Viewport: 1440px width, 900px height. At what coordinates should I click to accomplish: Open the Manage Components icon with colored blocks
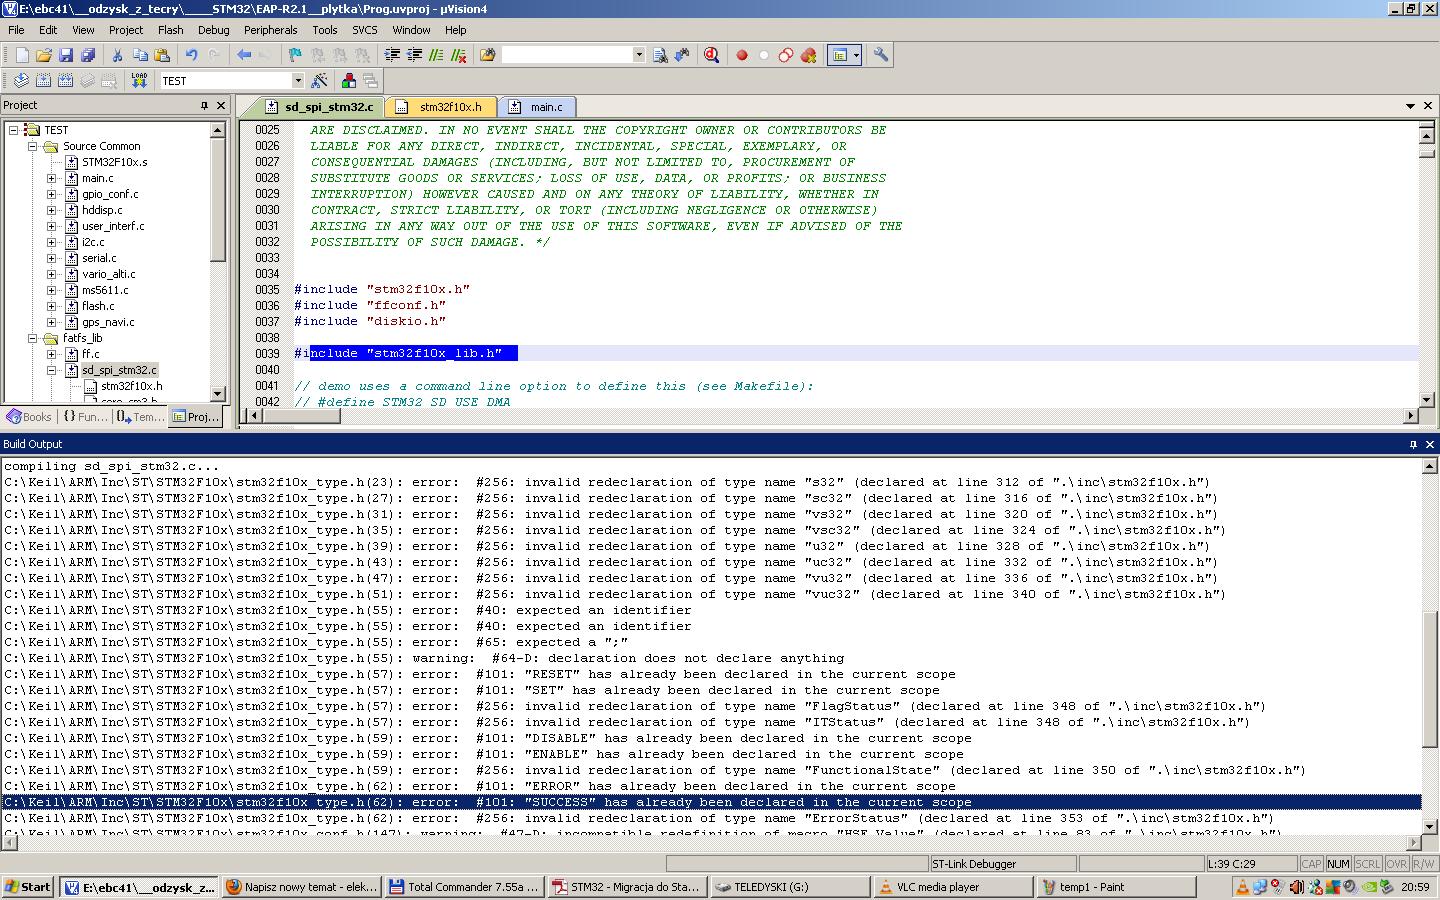click(349, 80)
